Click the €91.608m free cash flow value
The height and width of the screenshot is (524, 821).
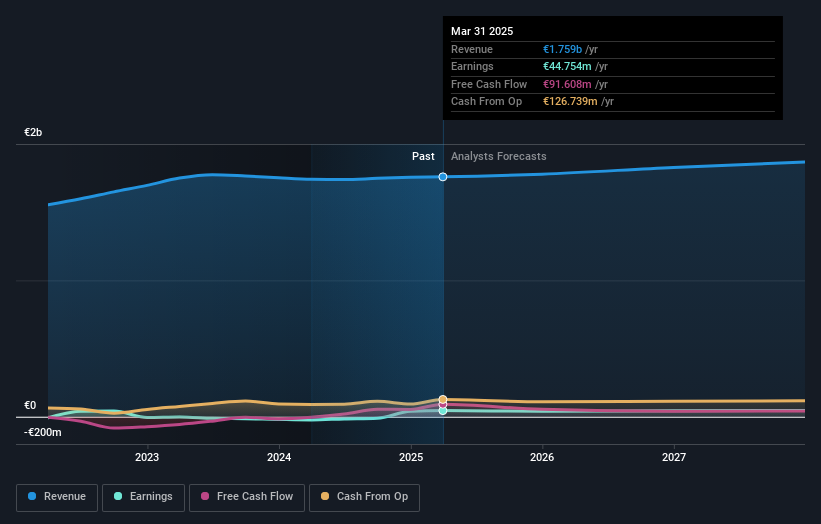[x=567, y=84]
